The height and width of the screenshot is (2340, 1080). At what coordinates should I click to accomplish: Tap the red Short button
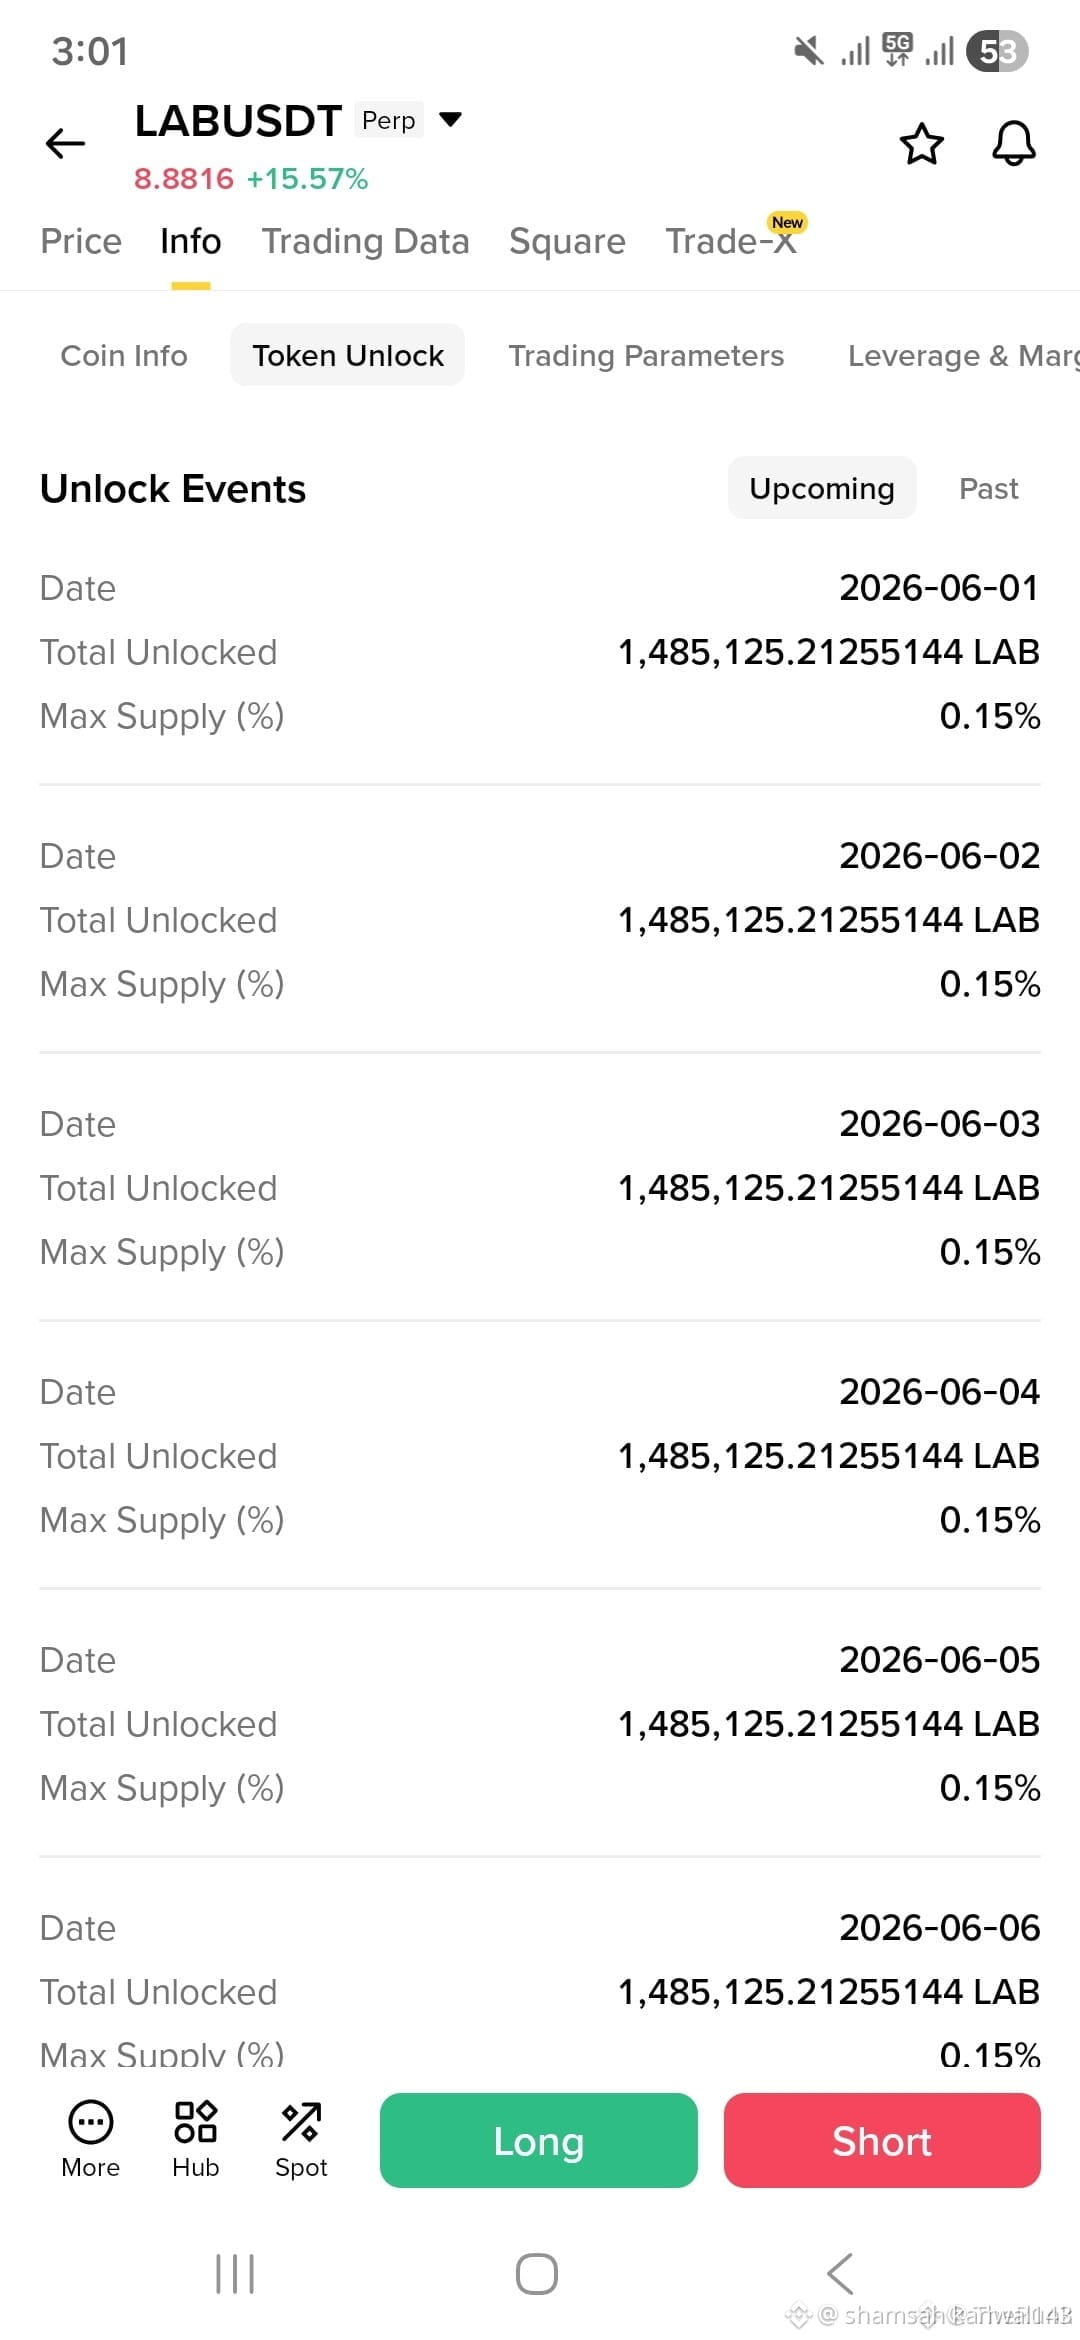pos(882,2141)
